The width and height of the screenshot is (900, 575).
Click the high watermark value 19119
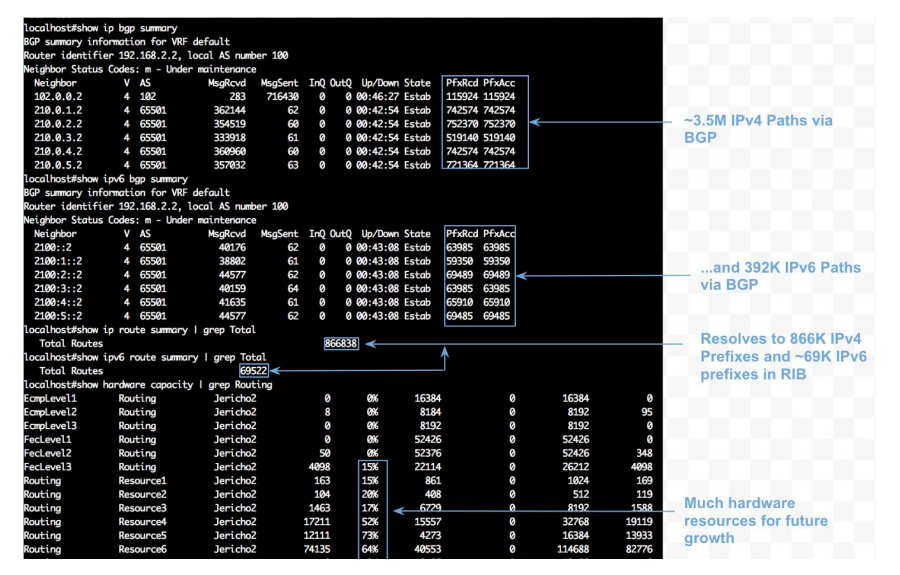639,522
